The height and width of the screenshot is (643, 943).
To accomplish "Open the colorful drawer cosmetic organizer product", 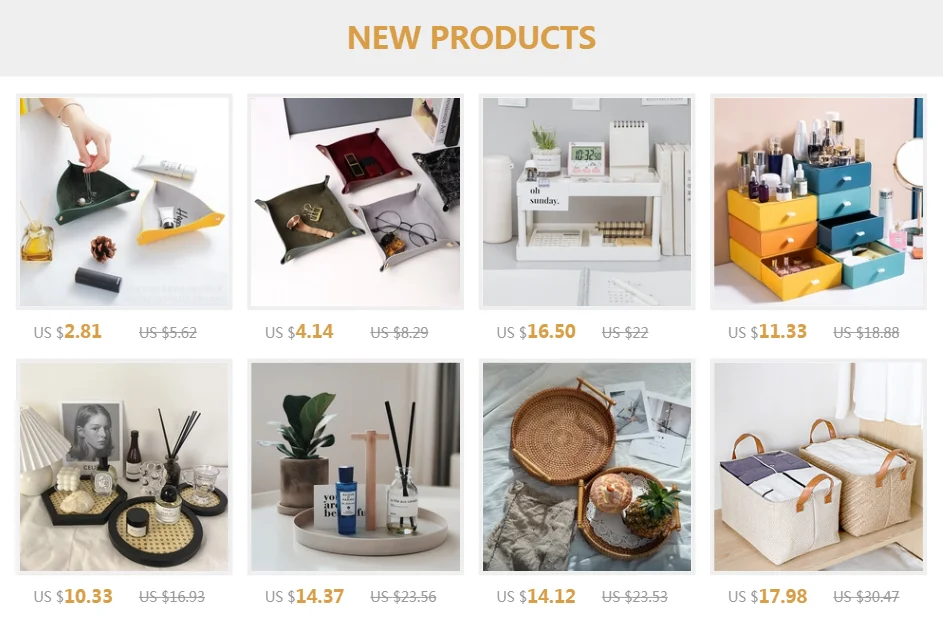I will point(819,202).
